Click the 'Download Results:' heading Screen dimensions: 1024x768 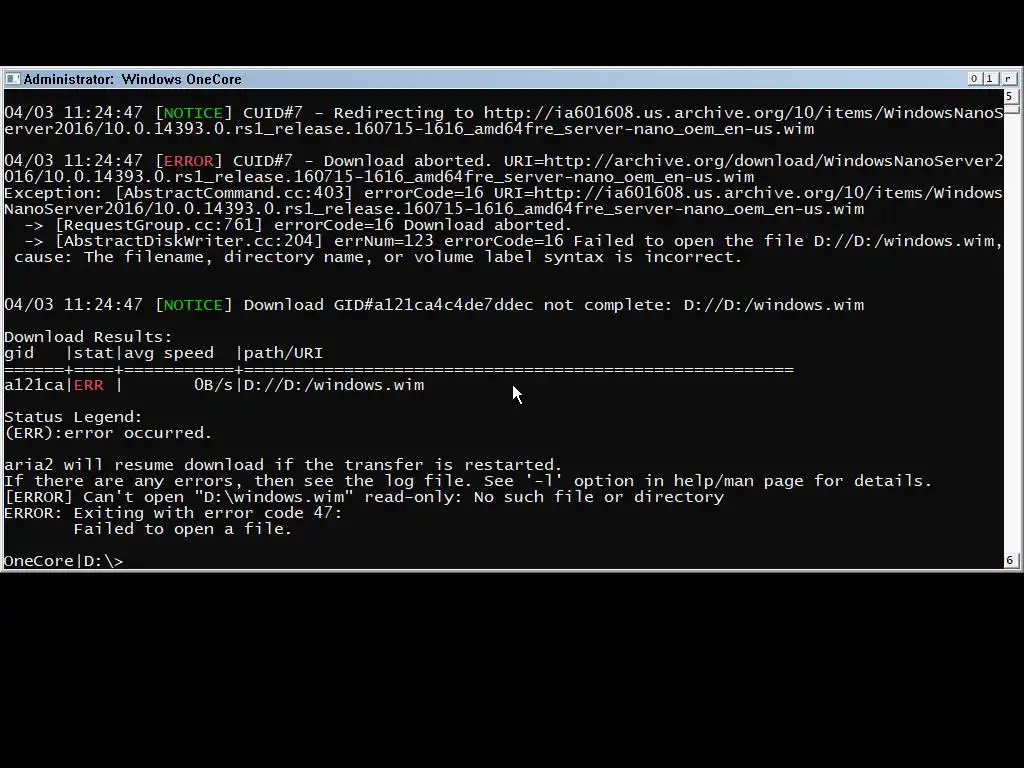pos(88,337)
